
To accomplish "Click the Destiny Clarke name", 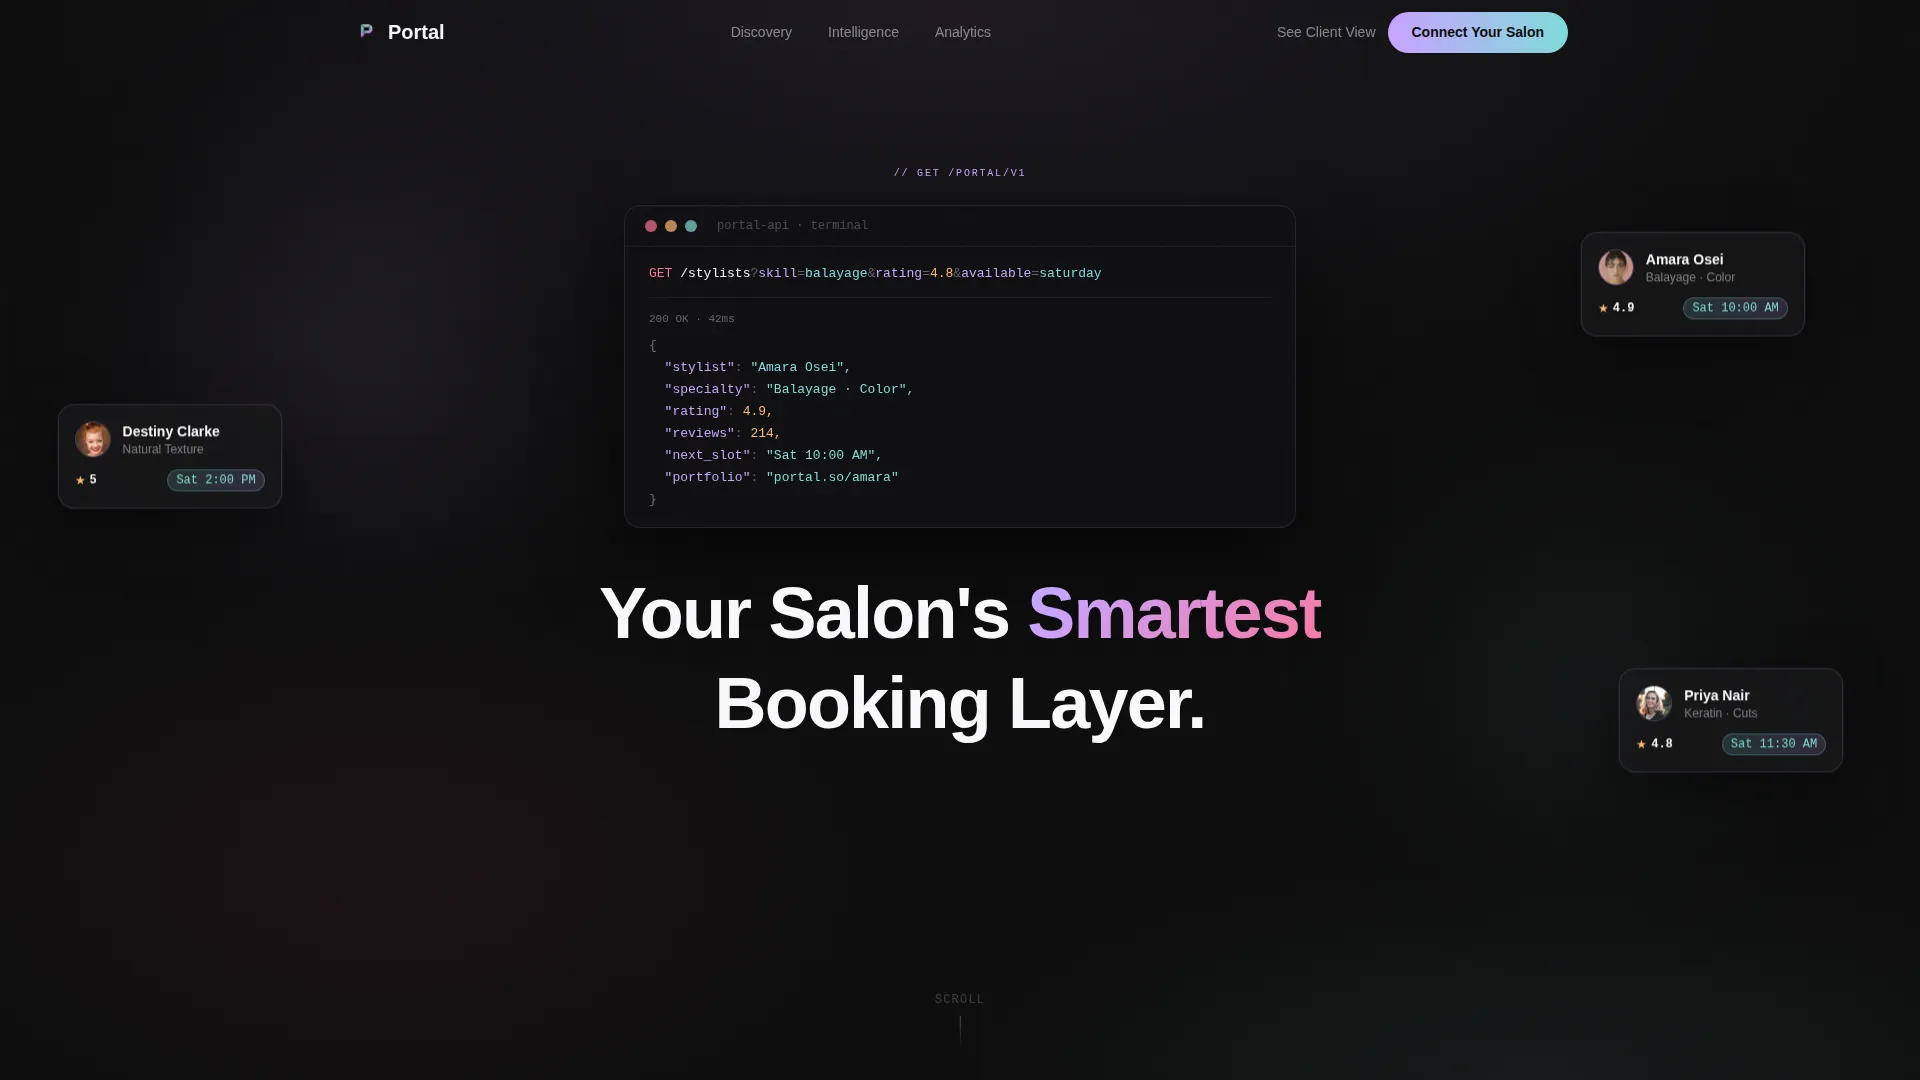I will (171, 431).
